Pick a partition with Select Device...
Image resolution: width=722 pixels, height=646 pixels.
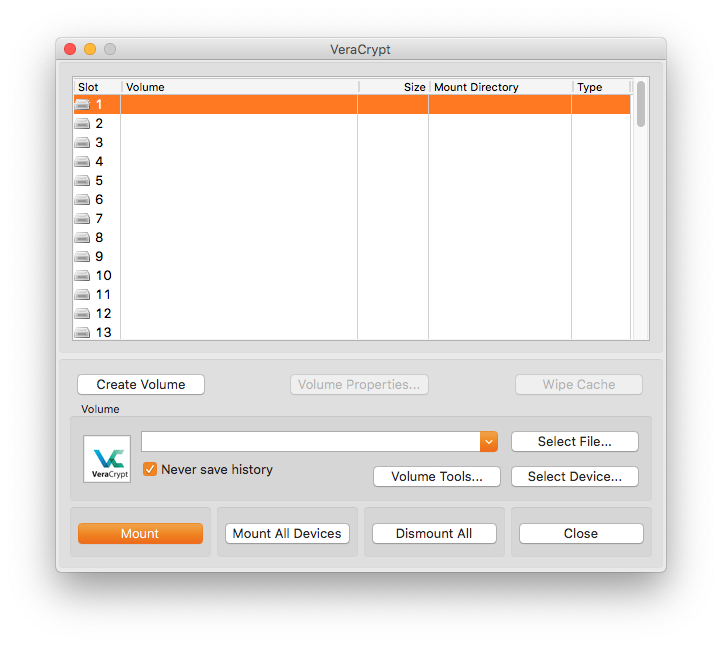click(x=575, y=477)
